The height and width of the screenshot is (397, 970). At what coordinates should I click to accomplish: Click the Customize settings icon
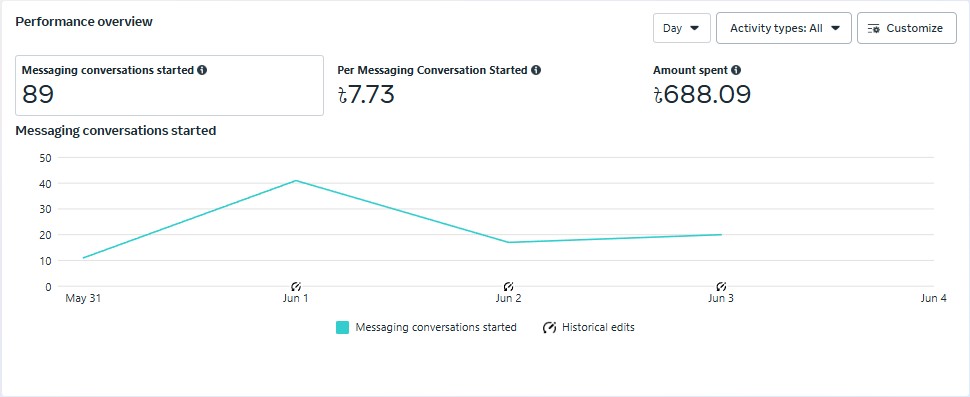coord(873,28)
